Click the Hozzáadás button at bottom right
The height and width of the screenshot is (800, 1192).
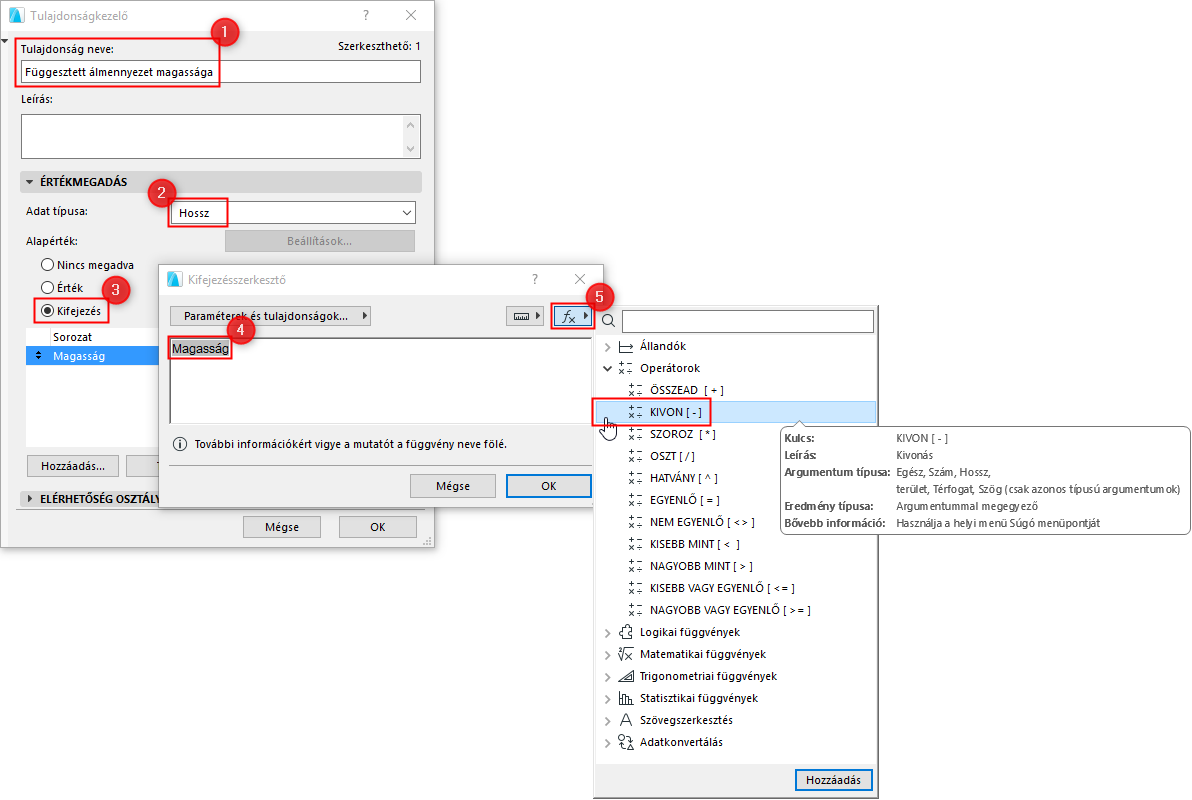tap(835, 780)
